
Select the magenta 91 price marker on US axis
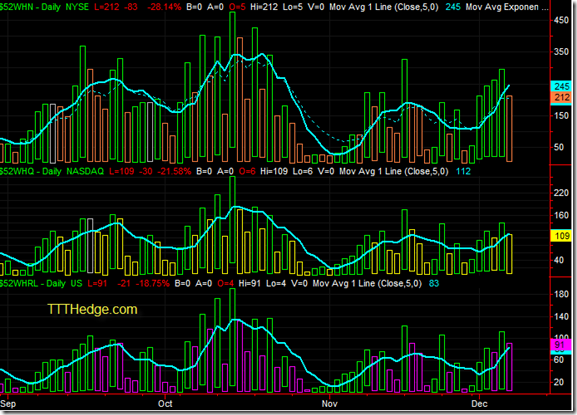560,345
